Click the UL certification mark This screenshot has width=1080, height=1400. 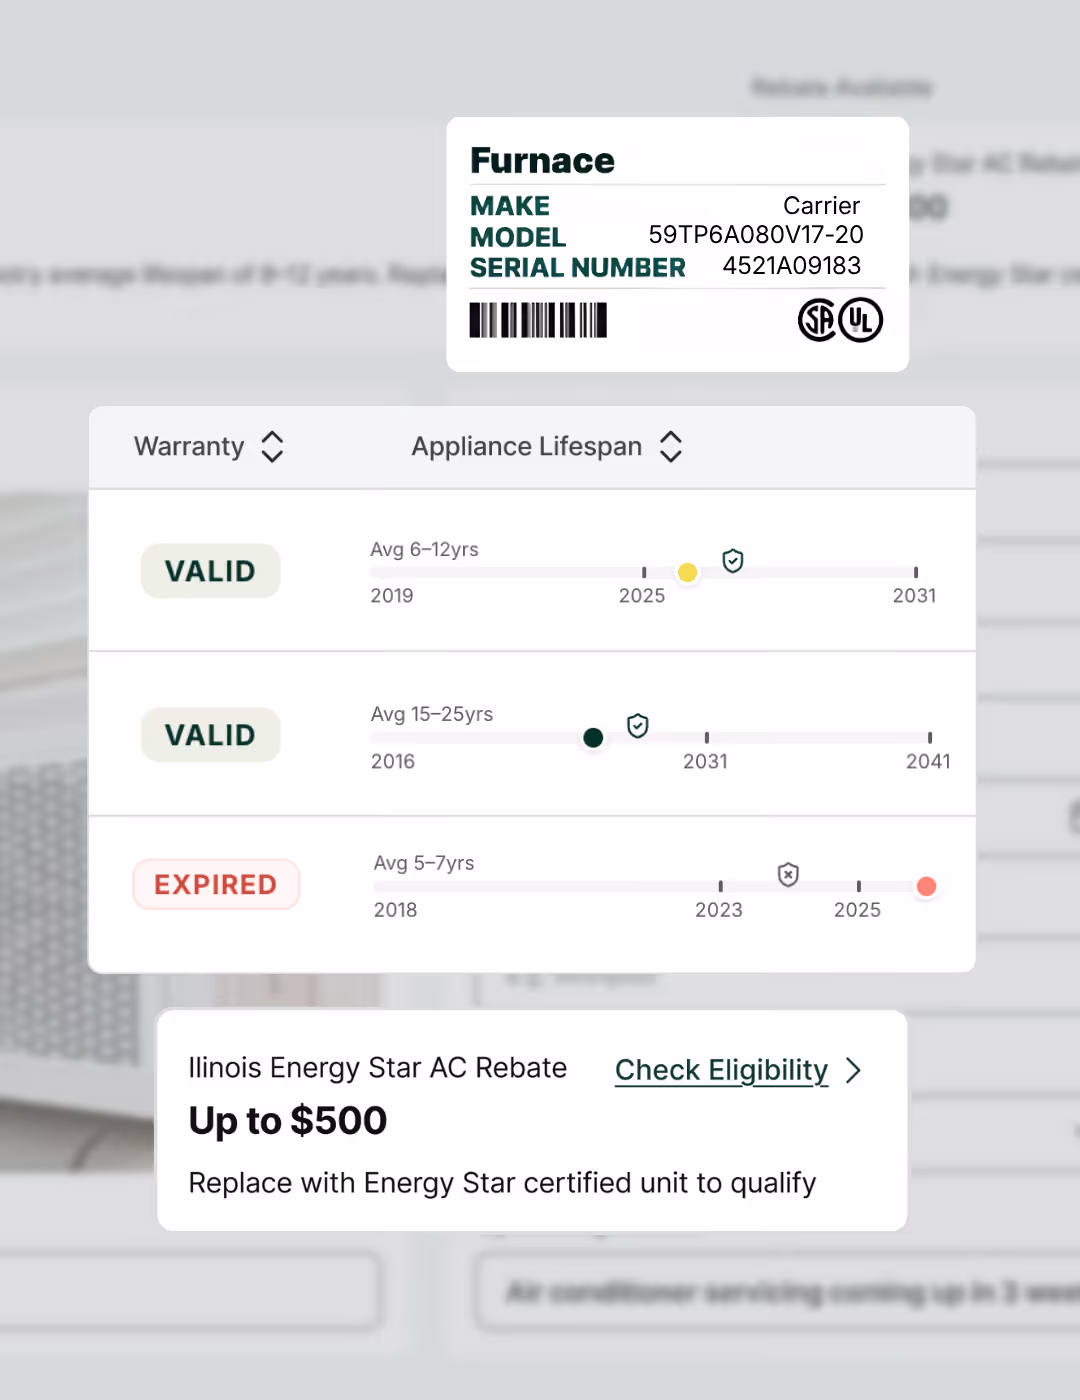point(861,320)
